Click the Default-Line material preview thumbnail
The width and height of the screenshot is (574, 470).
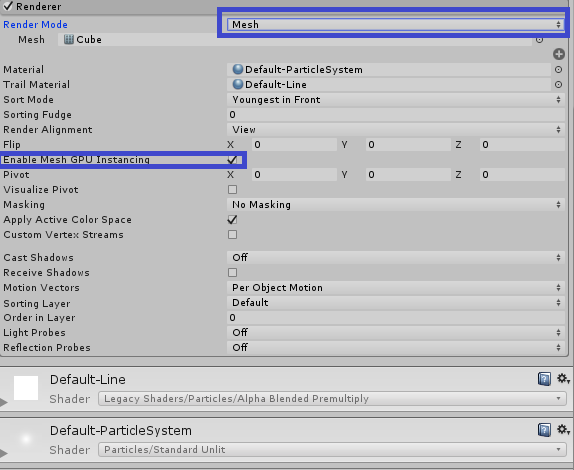pyautogui.click(x=26, y=388)
